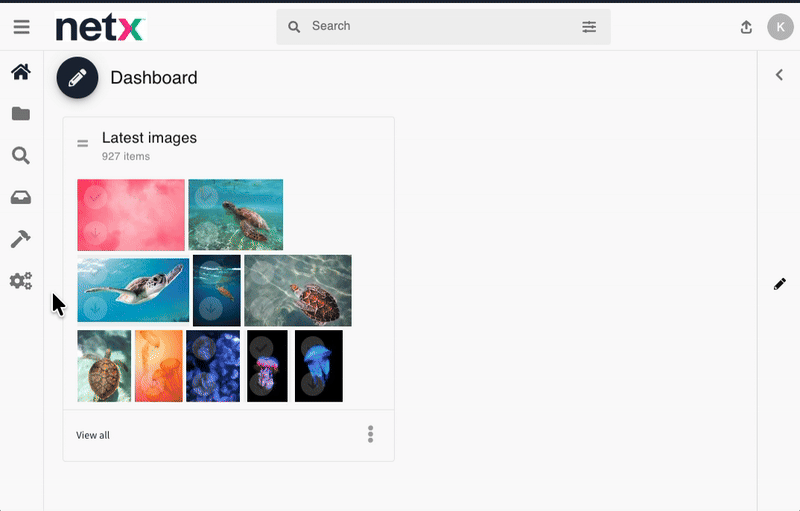This screenshot has width=800, height=511.
Task: Open the hammer Tools section in the sidebar
Action: (21, 239)
